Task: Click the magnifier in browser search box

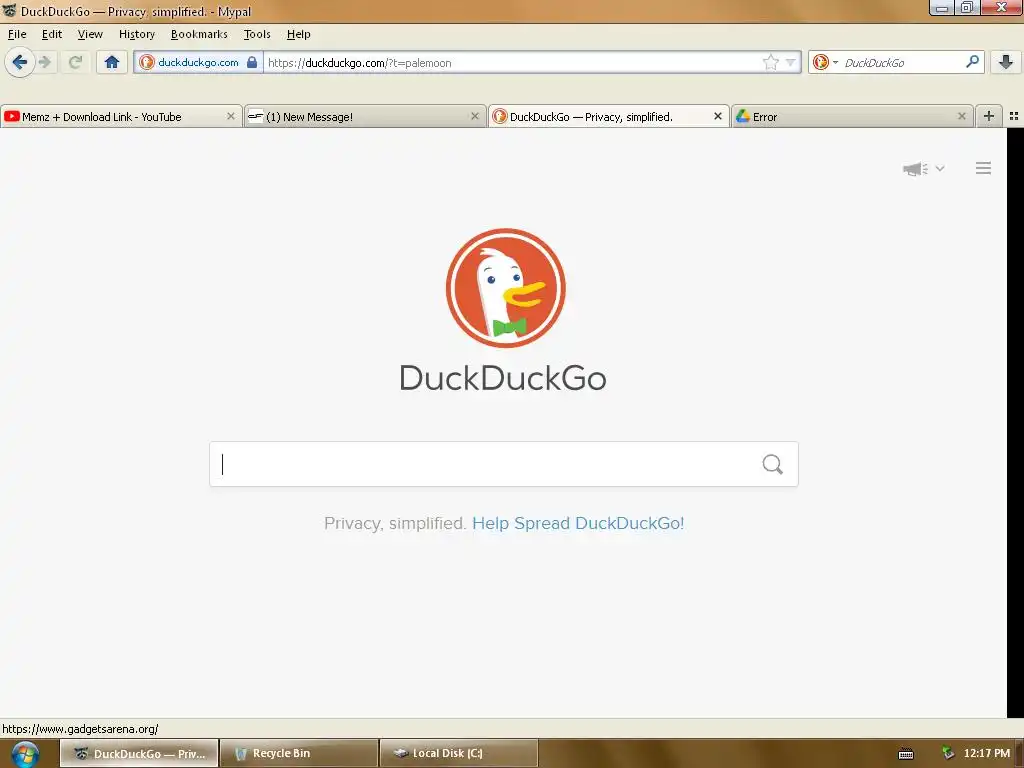Action: click(972, 62)
